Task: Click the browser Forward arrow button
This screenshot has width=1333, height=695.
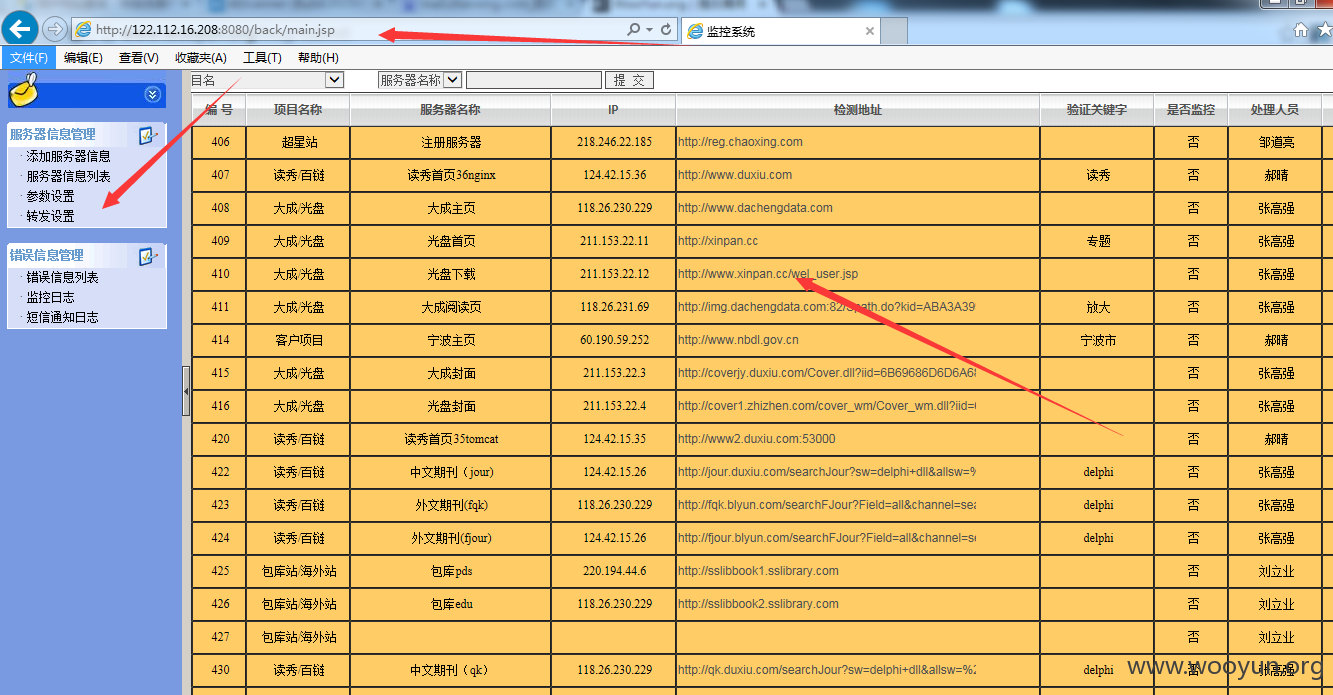Action: [x=54, y=30]
